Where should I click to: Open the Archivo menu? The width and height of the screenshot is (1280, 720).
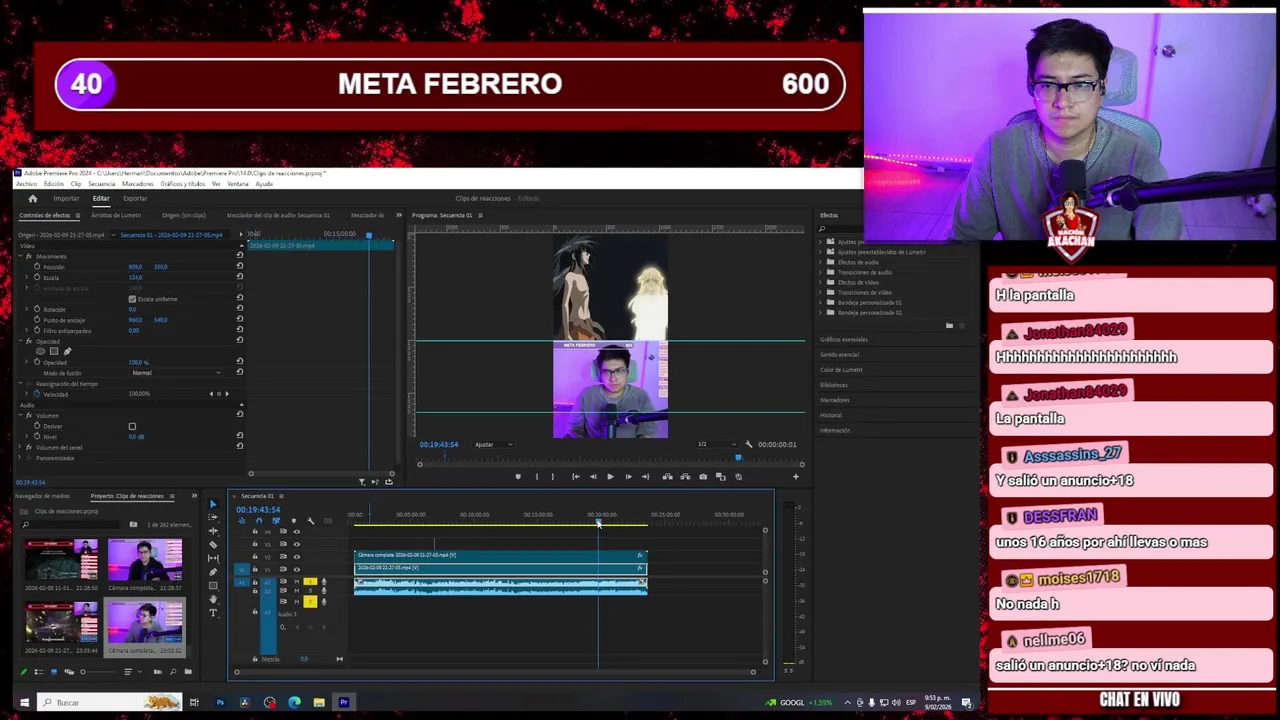pos(26,184)
